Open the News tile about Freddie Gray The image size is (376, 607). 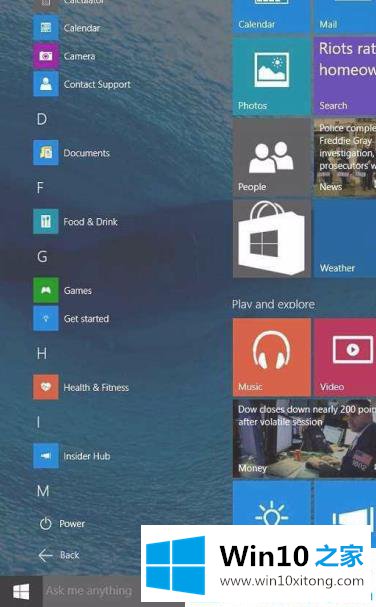pos(345,158)
